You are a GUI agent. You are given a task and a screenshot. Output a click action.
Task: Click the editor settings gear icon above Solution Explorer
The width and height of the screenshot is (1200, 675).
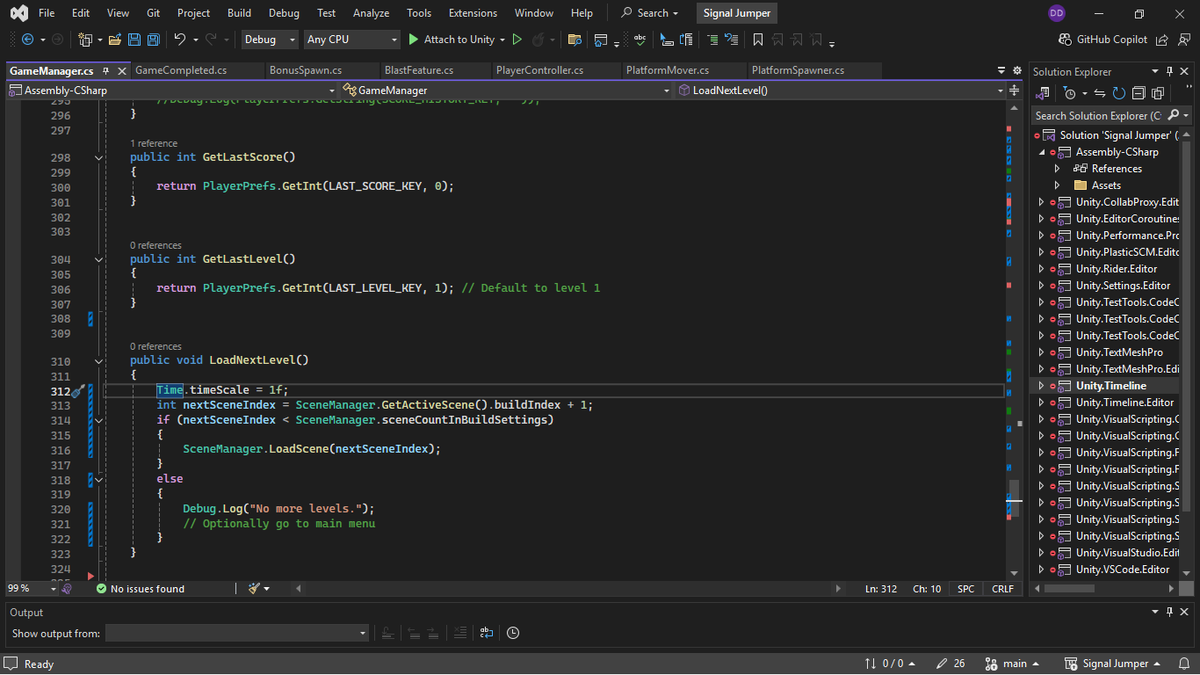tap(1017, 71)
